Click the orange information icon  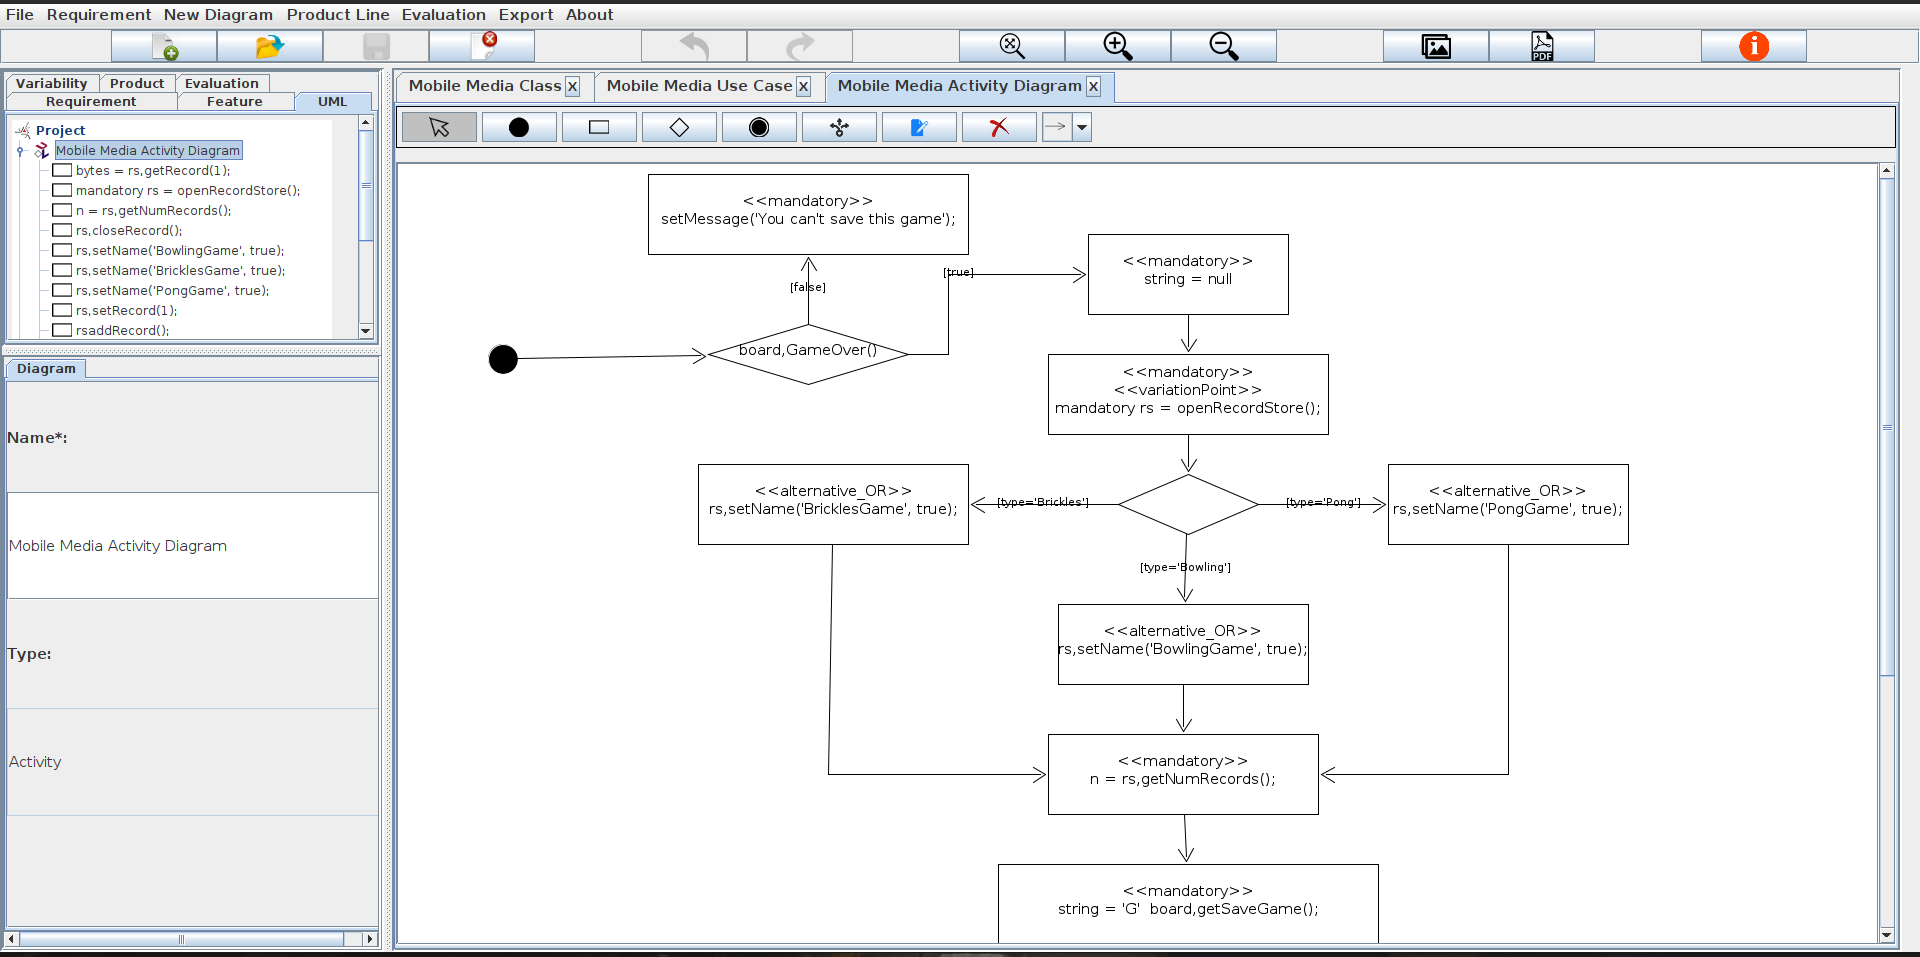[1754, 46]
